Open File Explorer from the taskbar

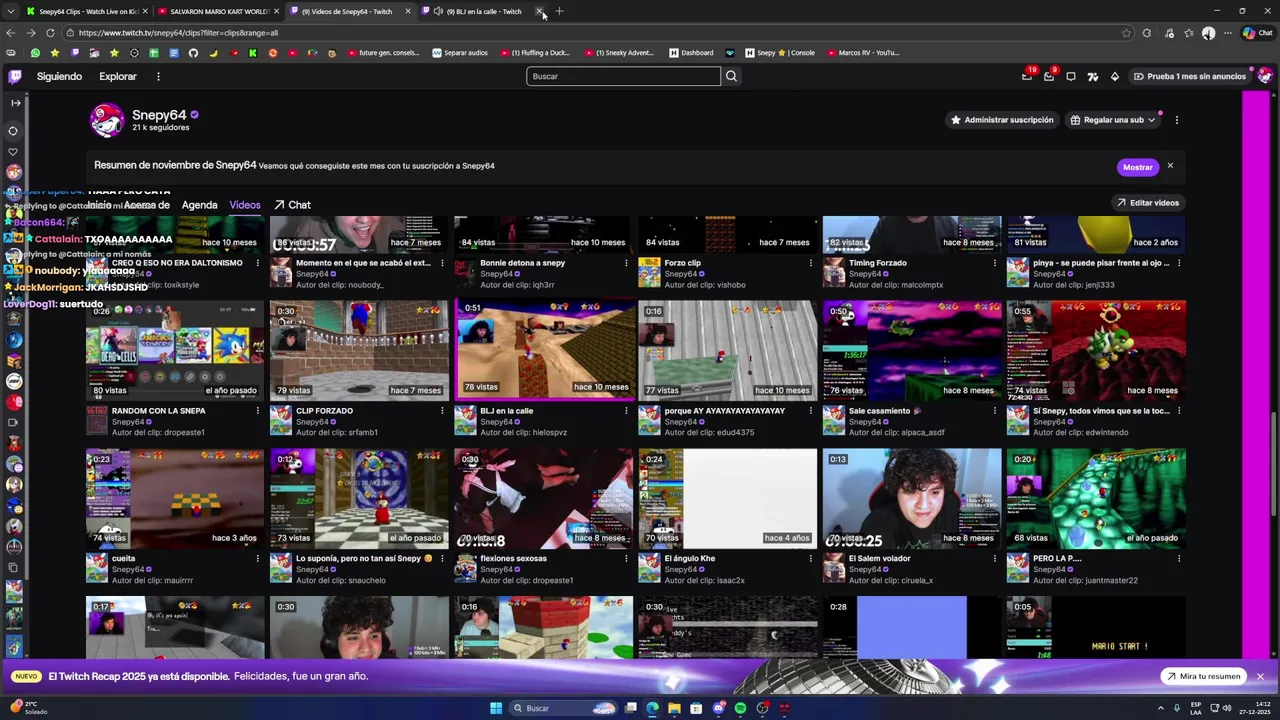pyautogui.click(x=674, y=708)
